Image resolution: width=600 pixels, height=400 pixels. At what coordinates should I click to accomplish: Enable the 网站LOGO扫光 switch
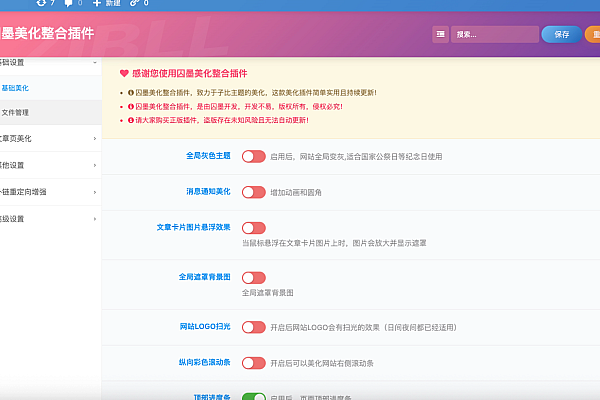254,327
